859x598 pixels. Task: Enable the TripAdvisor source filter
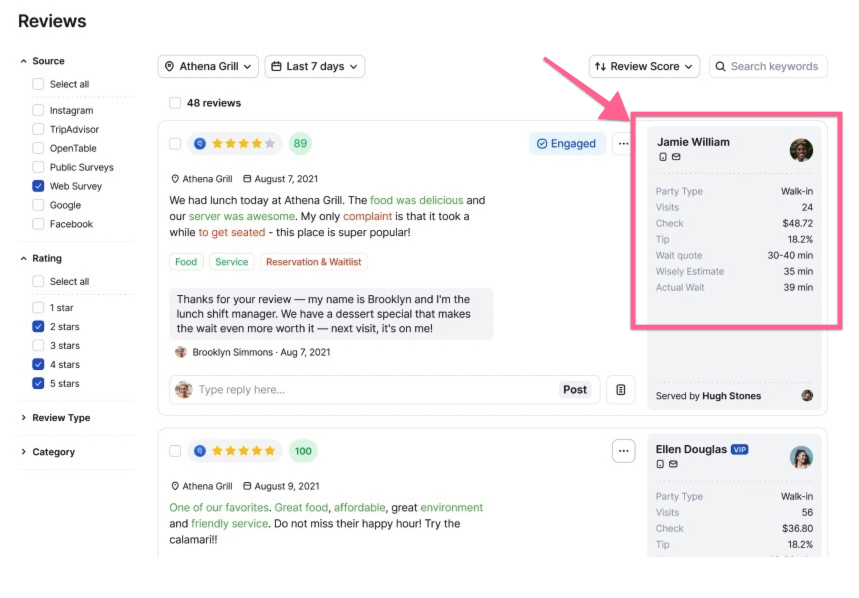(38, 129)
